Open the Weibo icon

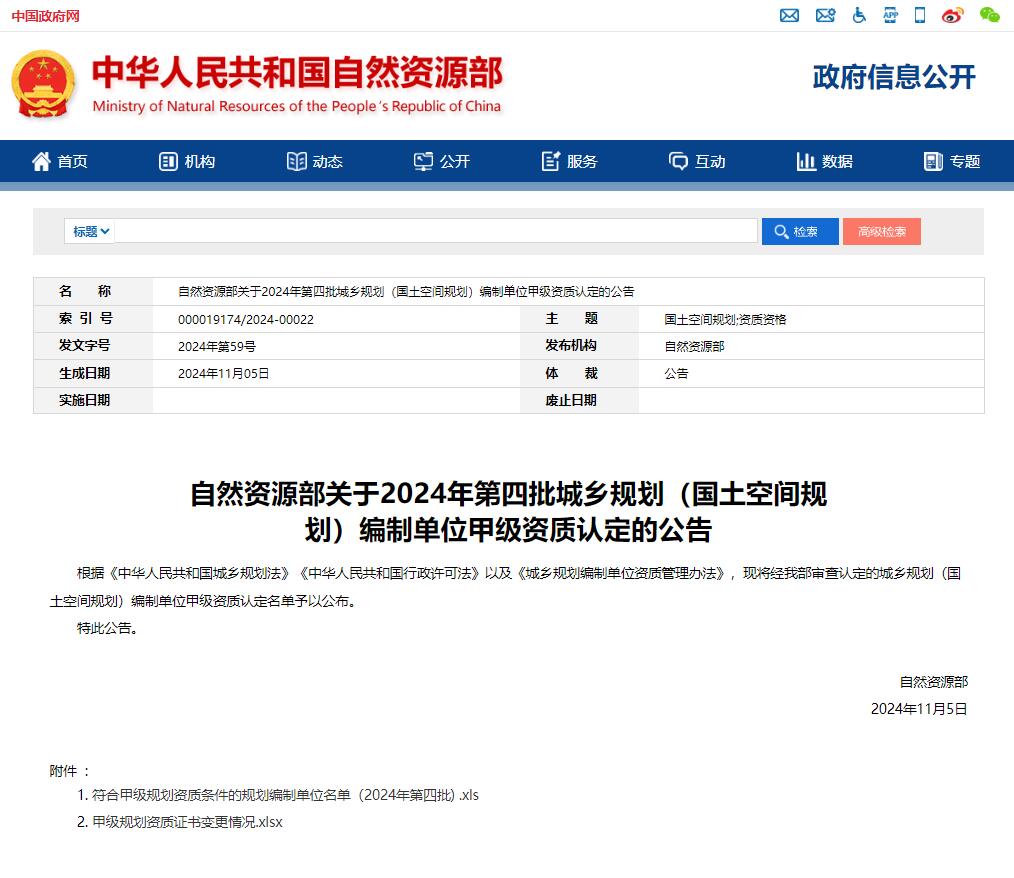pos(953,15)
